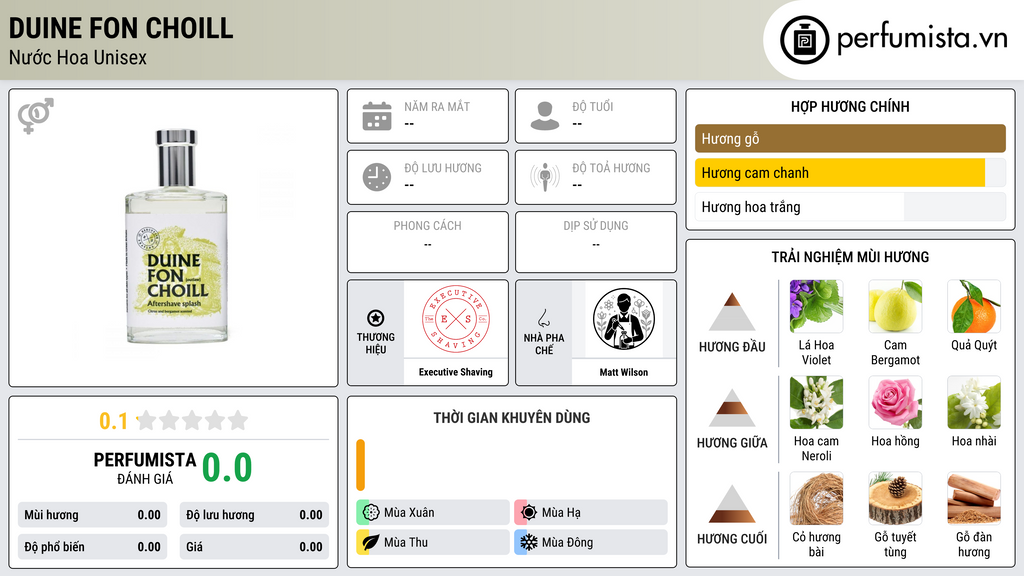This screenshot has width=1024, height=576.
Task: Select the Quả Quýt note image
Action: coord(974,306)
